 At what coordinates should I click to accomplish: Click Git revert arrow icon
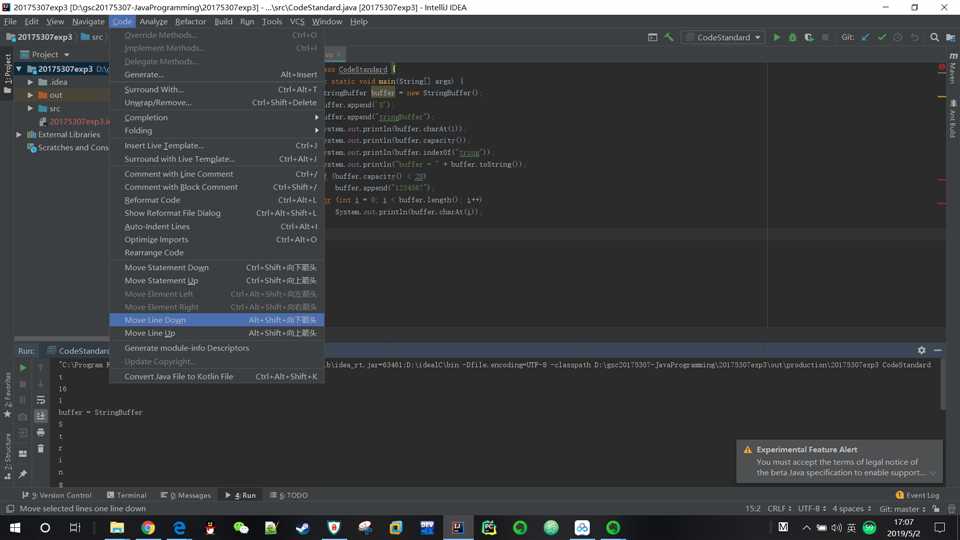pos(915,37)
